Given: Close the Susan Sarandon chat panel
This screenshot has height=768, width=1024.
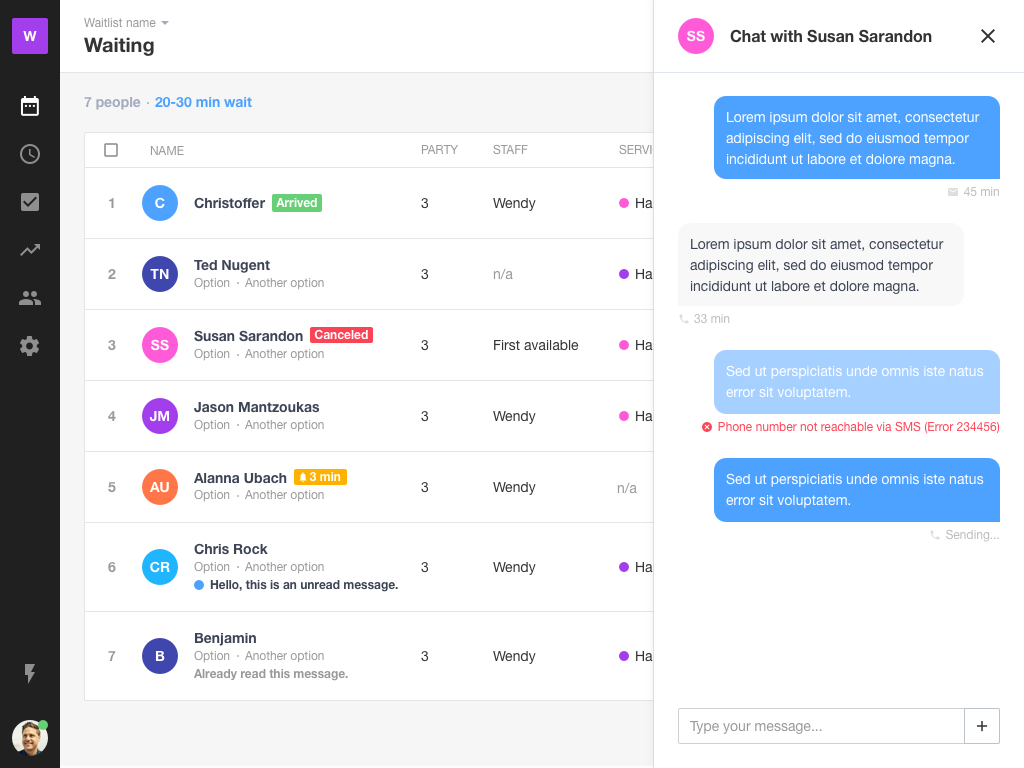Looking at the screenshot, I should click(x=988, y=36).
